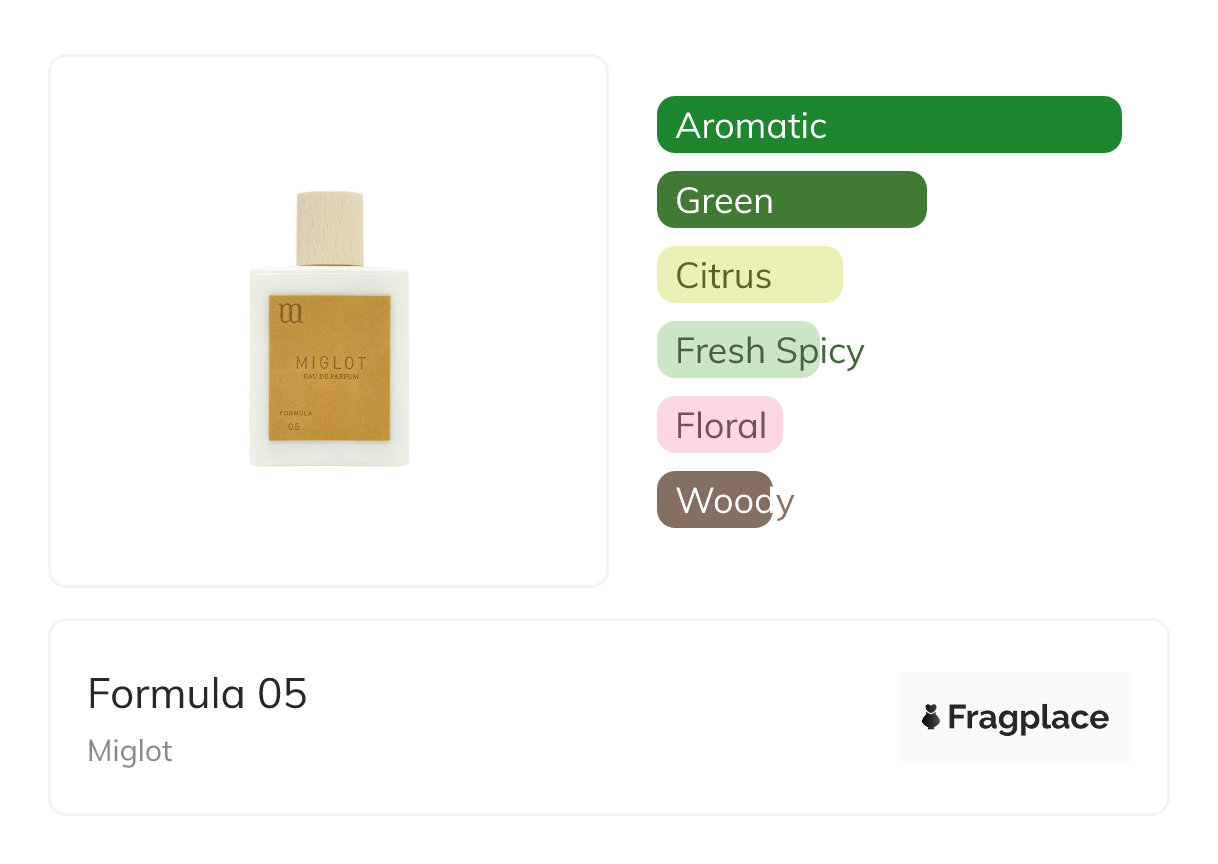Click the Citrus accord bar
The height and width of the screenshot is (864, 1218).
(749, 275)
